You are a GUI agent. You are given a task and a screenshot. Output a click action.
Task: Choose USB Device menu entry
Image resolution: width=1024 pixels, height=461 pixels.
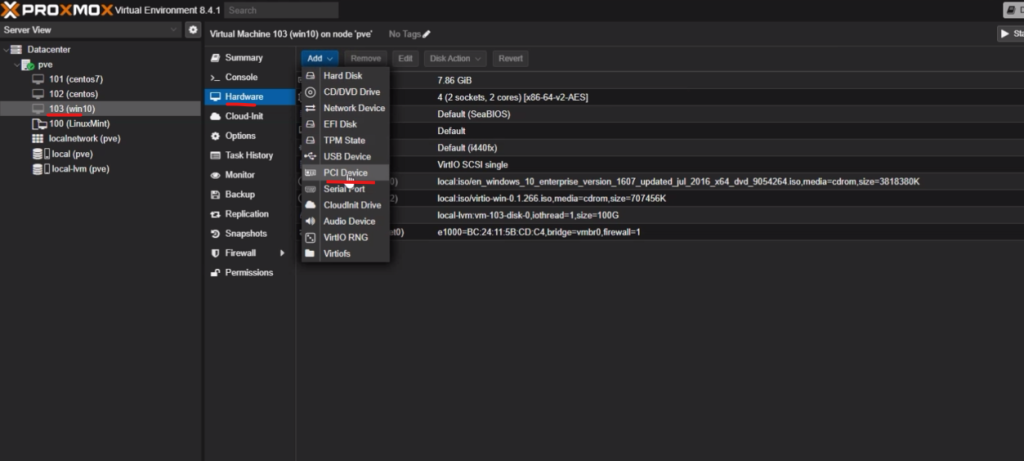click(345, 157)
